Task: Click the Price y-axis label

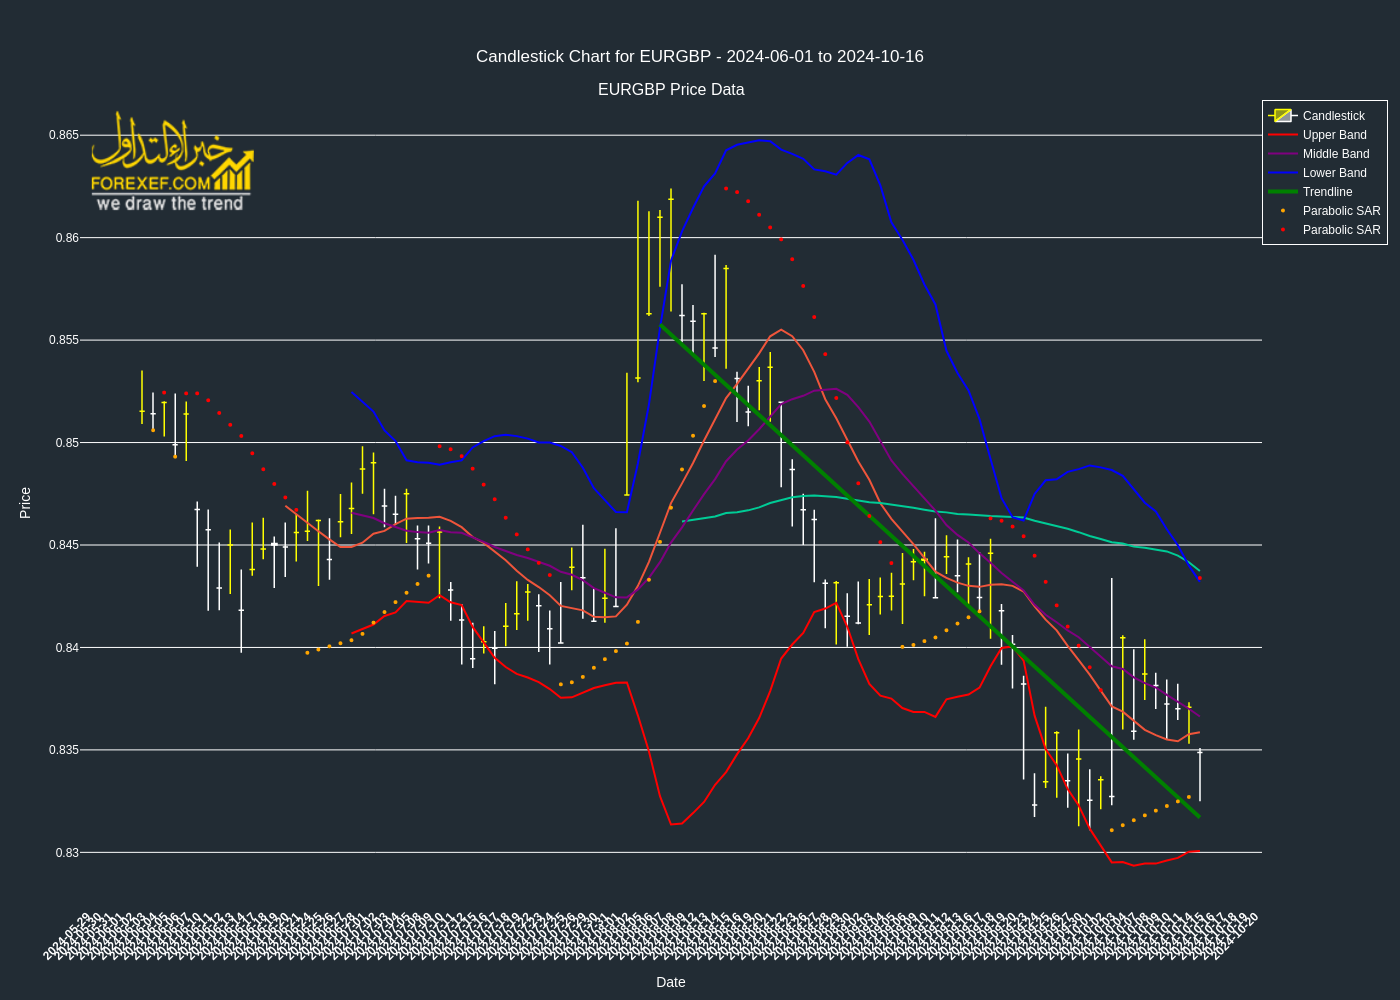Action: (x=25, y=503)
